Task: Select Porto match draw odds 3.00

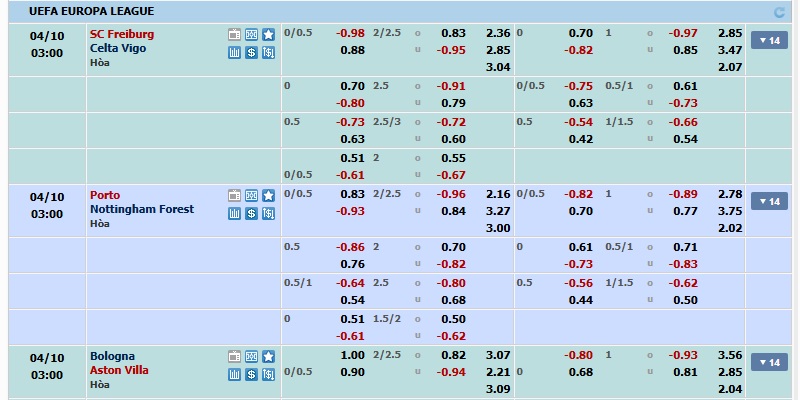Action: [498, 228]
